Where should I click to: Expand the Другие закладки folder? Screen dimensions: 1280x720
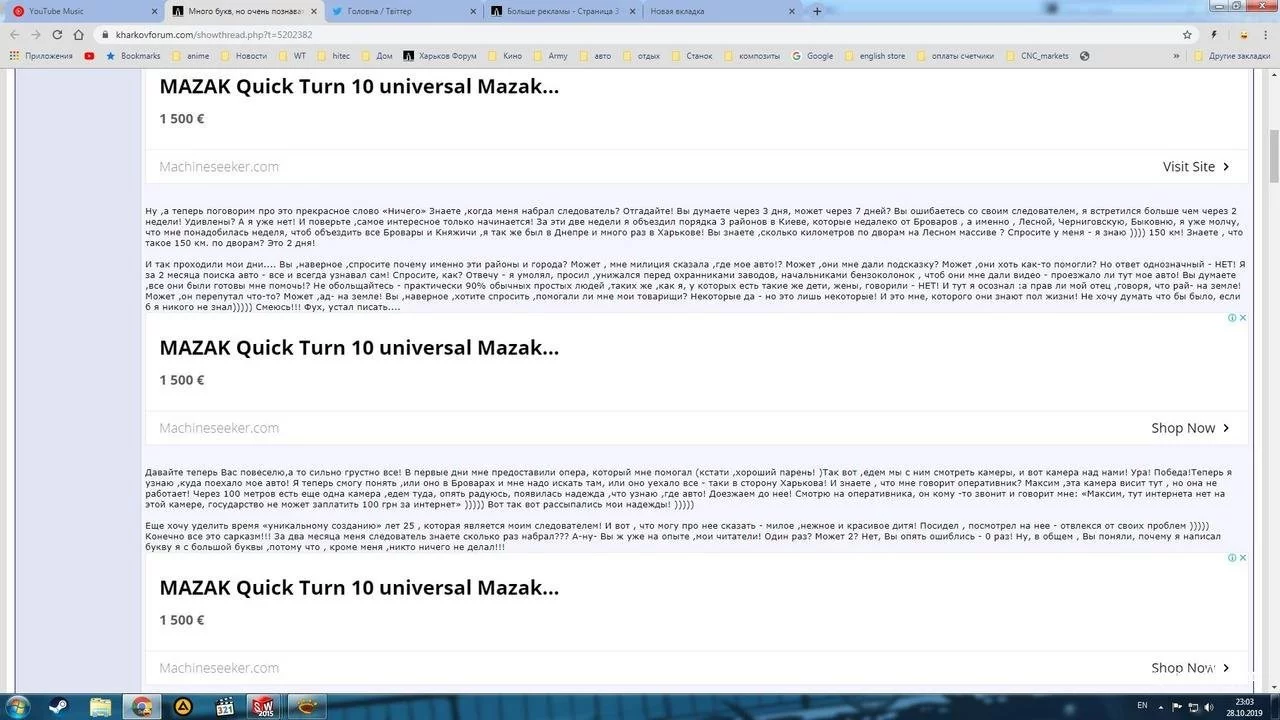click(1232, 56)
